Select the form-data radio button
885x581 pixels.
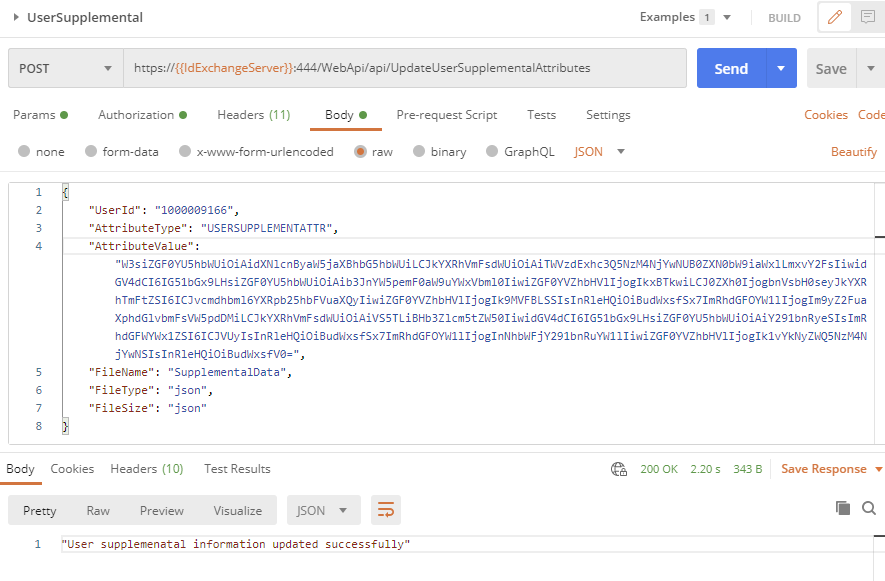pos(91,151)
